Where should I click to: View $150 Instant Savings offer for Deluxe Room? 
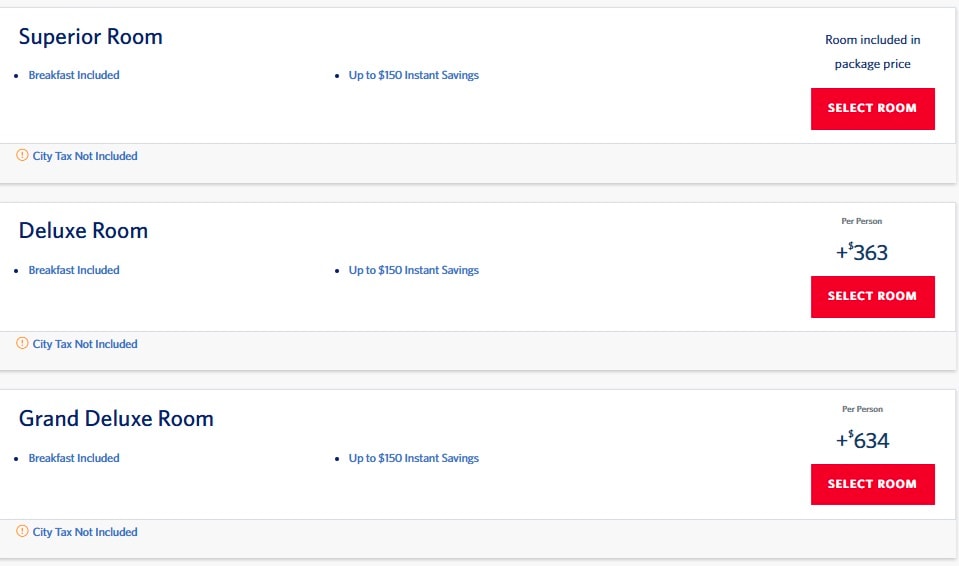click(413, 270)
